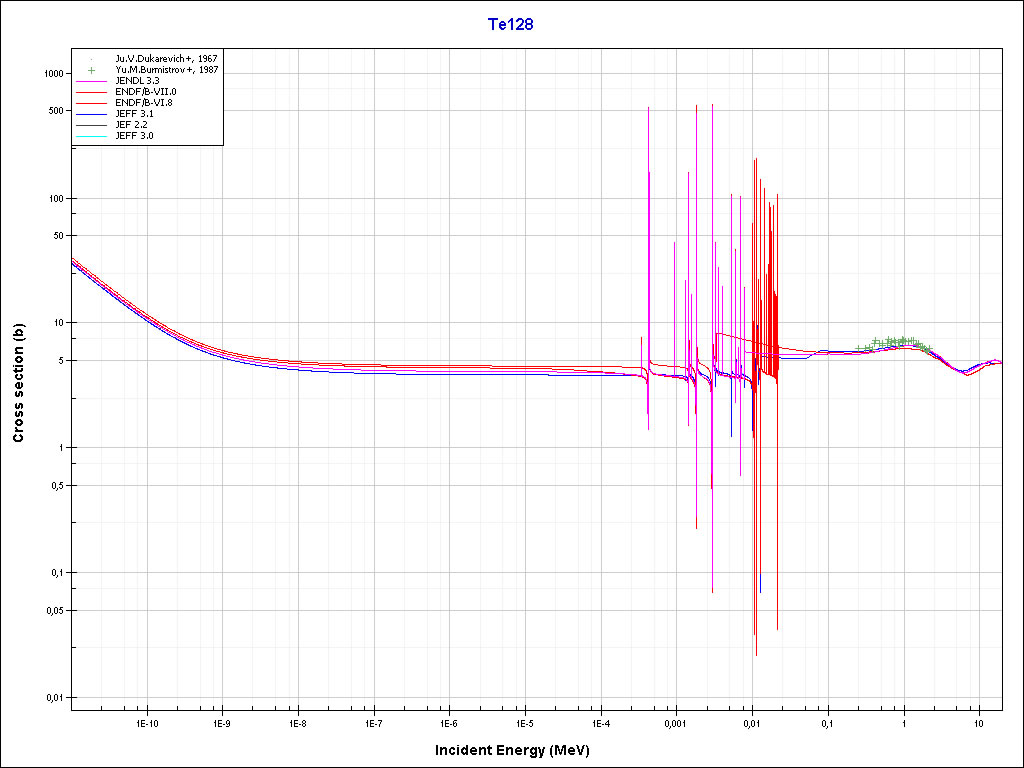The width and height of the screenshot is (1024, 768).
Task: Click the Te128 chart title
Action: coord(510,25)
